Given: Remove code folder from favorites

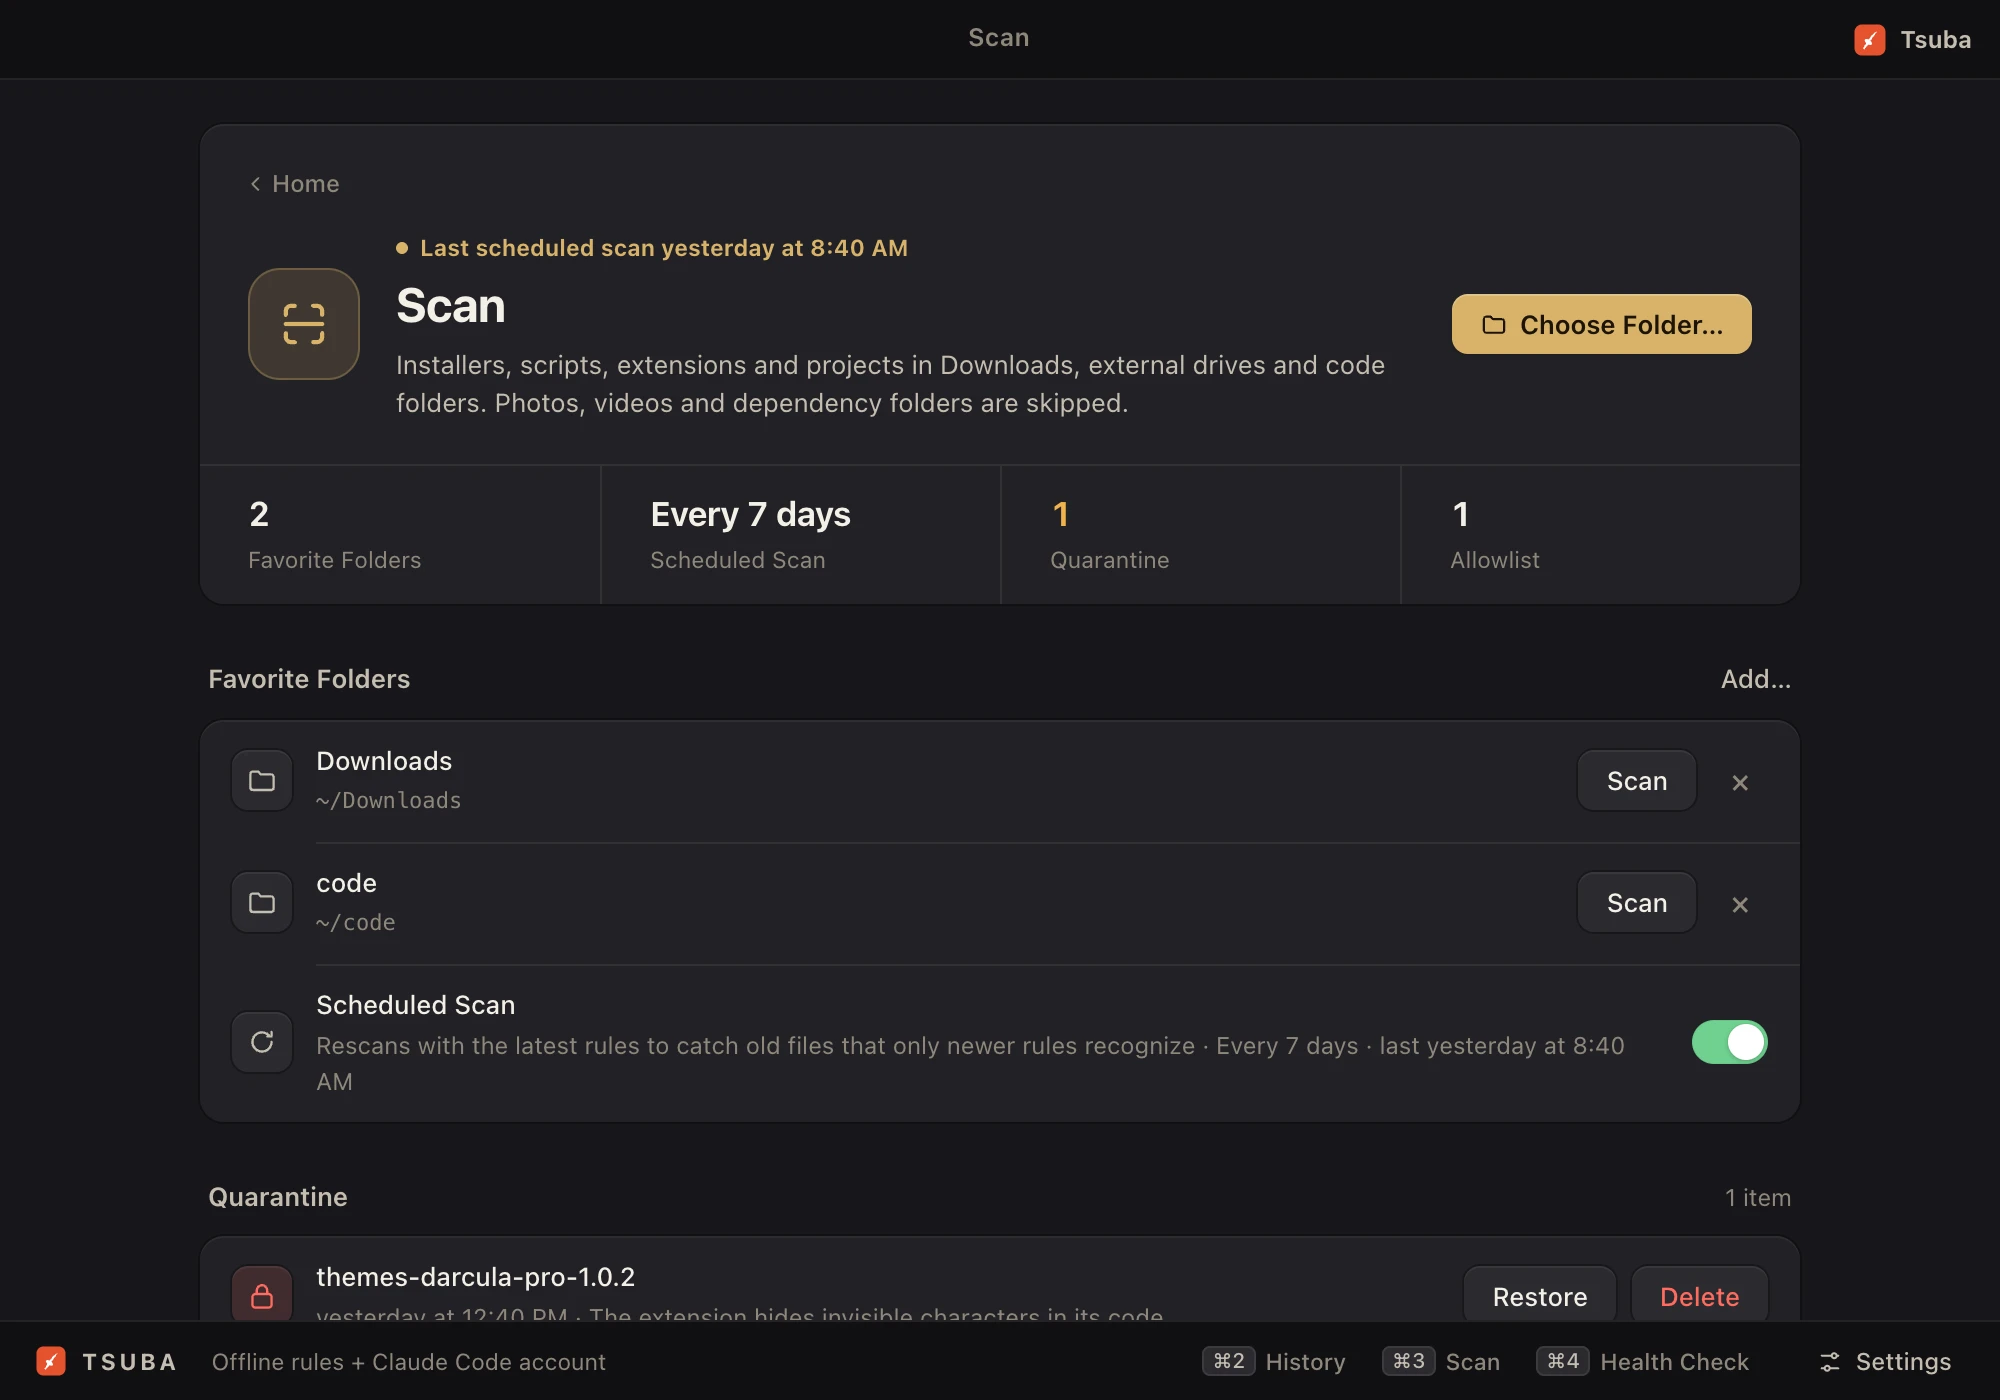Looking at the screenshot, I should coord(1740,905).
